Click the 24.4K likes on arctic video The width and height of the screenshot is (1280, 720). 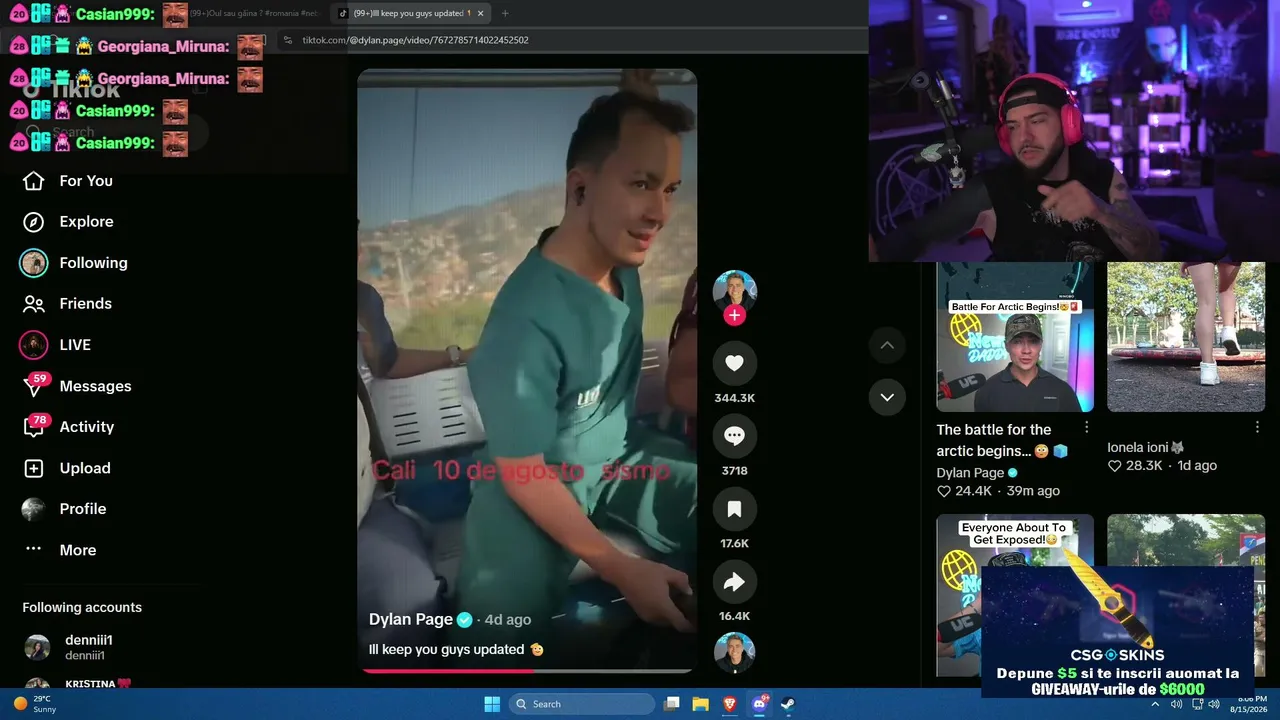tap(964, 491)
